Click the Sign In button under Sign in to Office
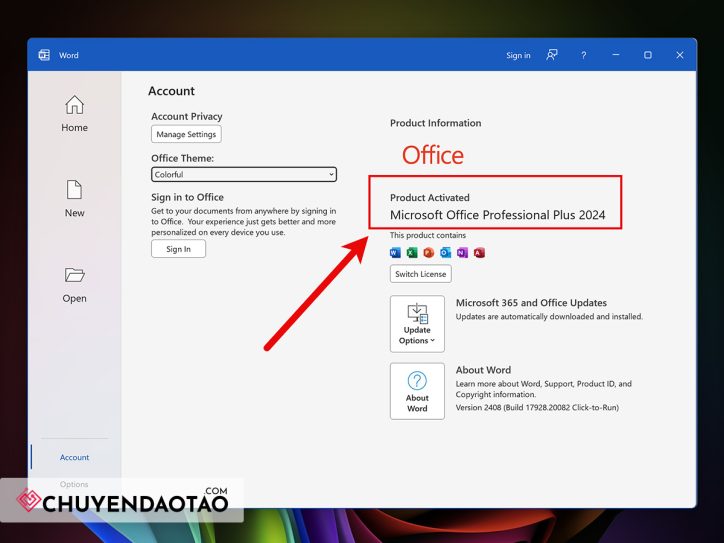 tap(178, 249)
